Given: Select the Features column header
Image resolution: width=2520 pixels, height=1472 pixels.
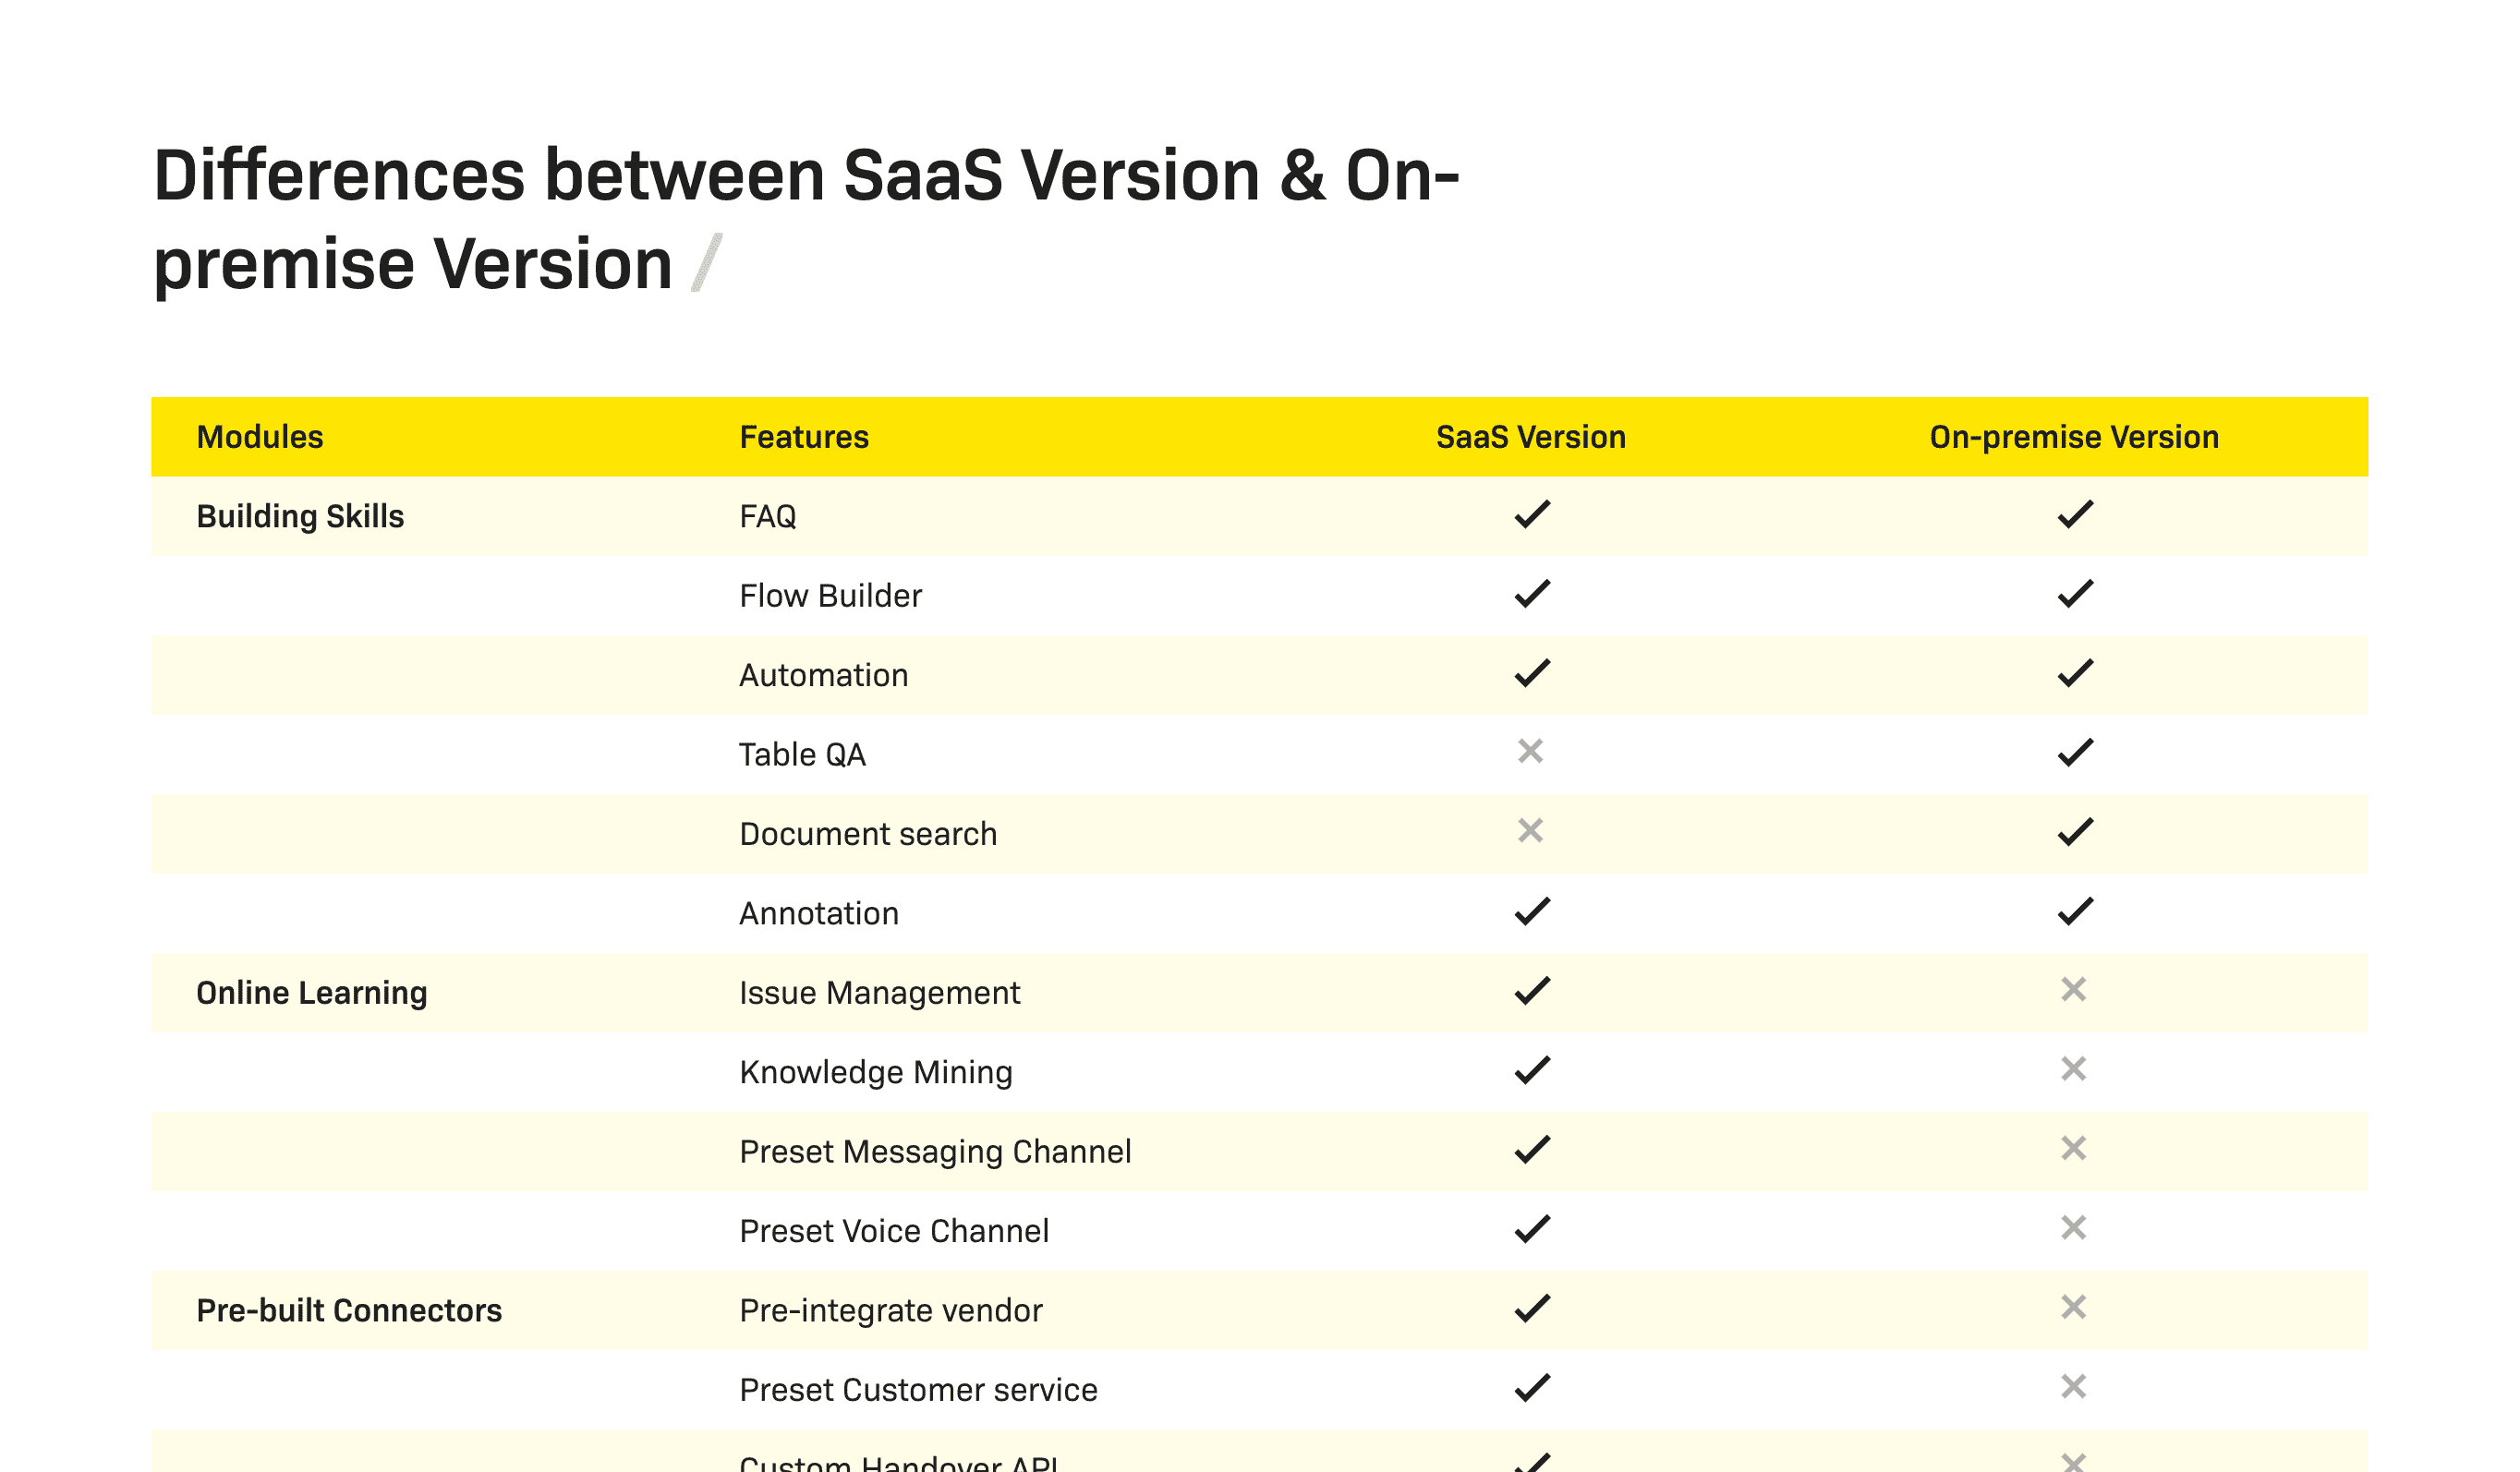Looking at the screenshot, I should pyautogui.click(x=804, y=437).
